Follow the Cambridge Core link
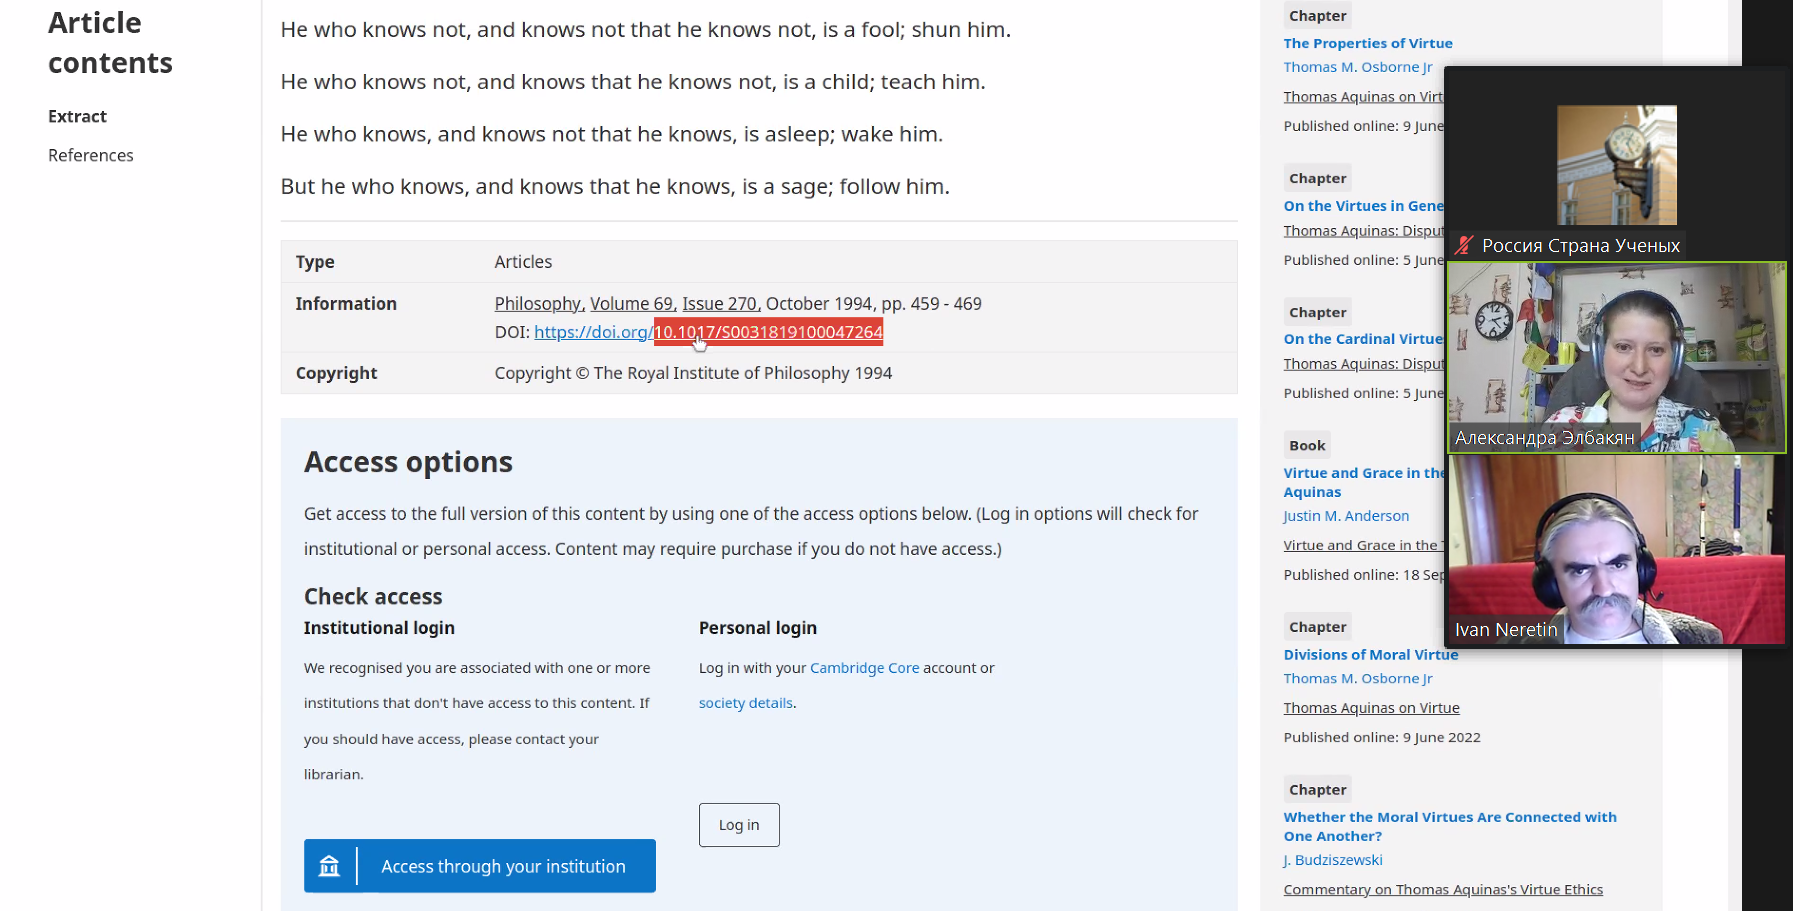 pos(864,668)
